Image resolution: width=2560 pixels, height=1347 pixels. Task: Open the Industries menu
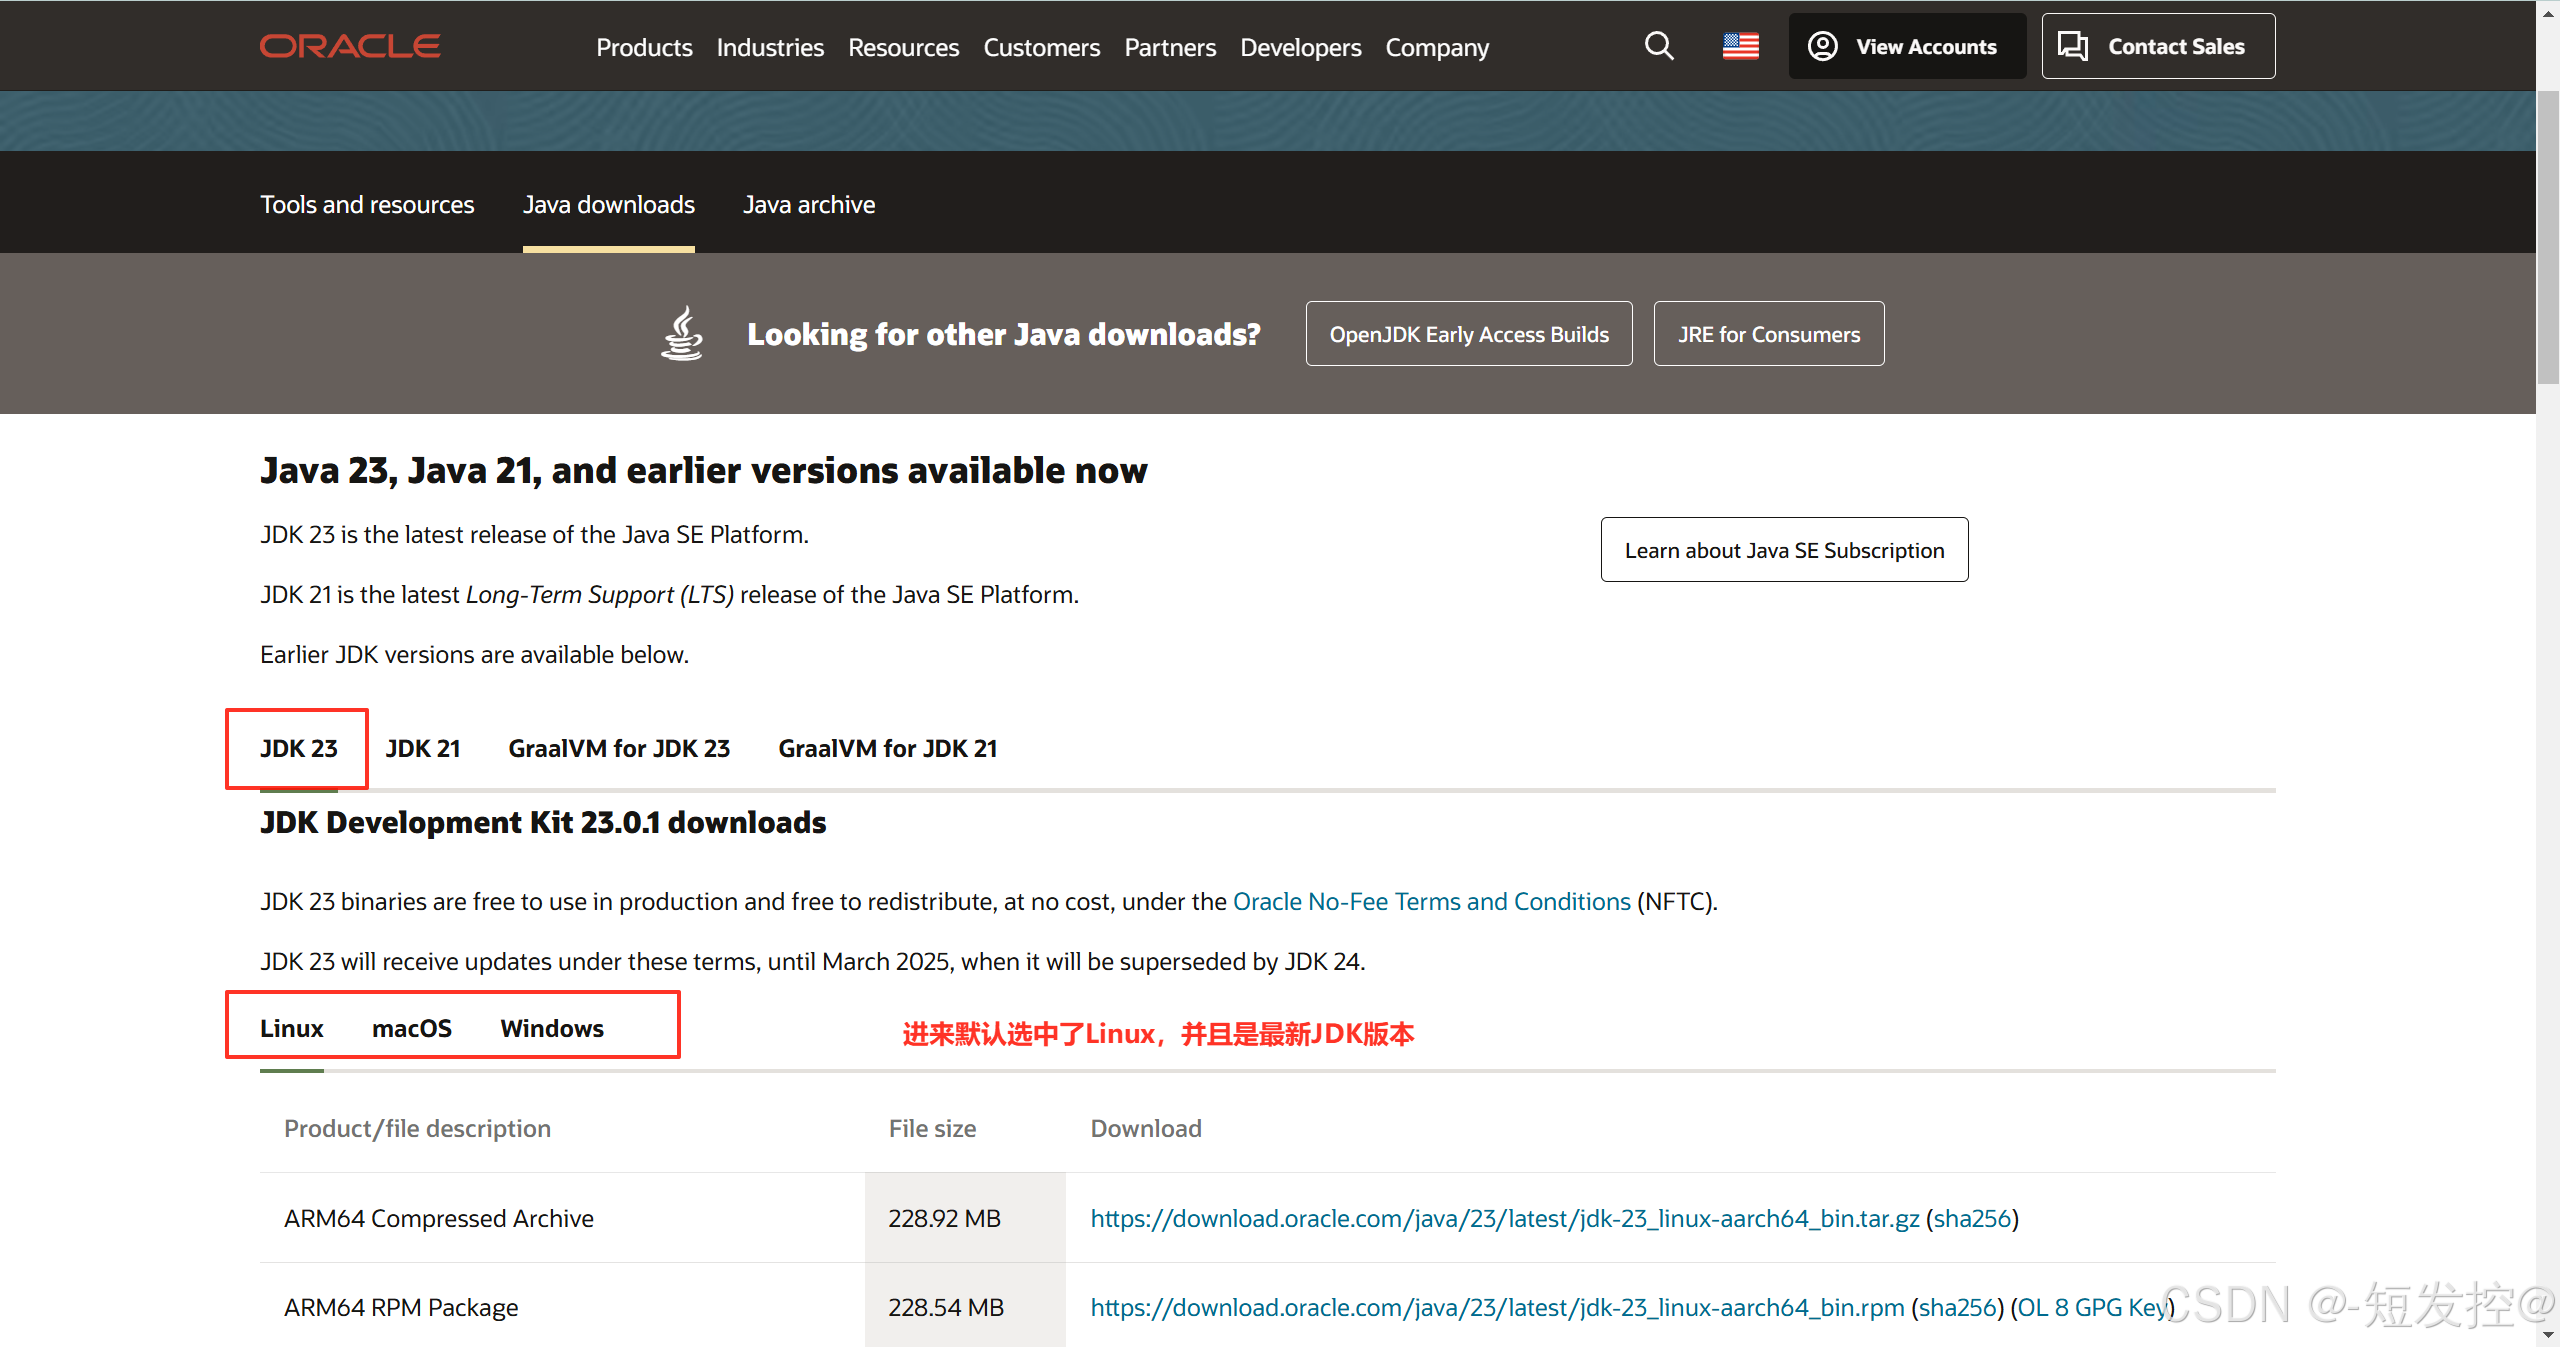[770, 47]
